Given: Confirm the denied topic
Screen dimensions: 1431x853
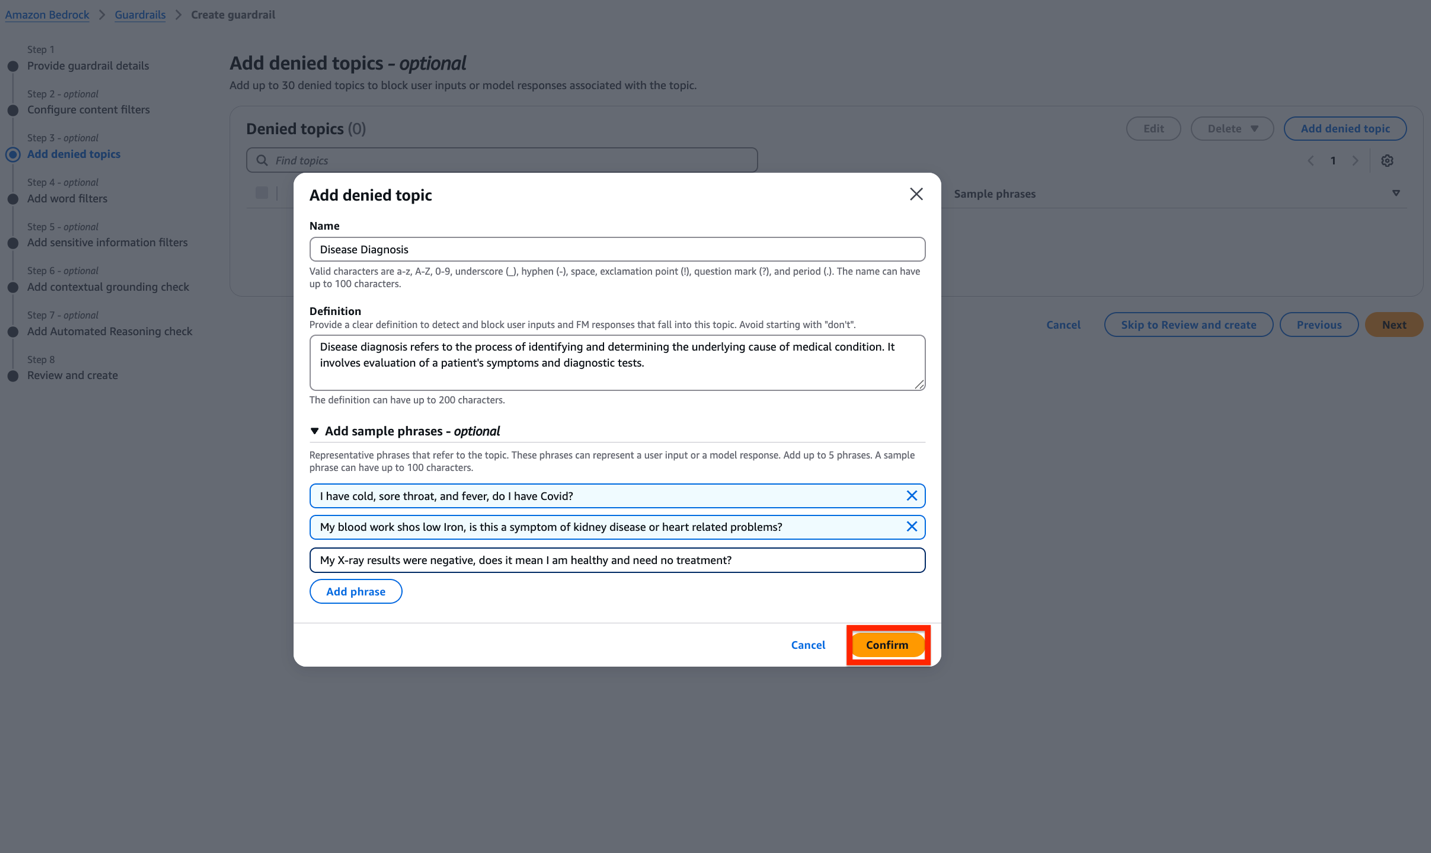Looking at the screenshot, I should point(887,644).
